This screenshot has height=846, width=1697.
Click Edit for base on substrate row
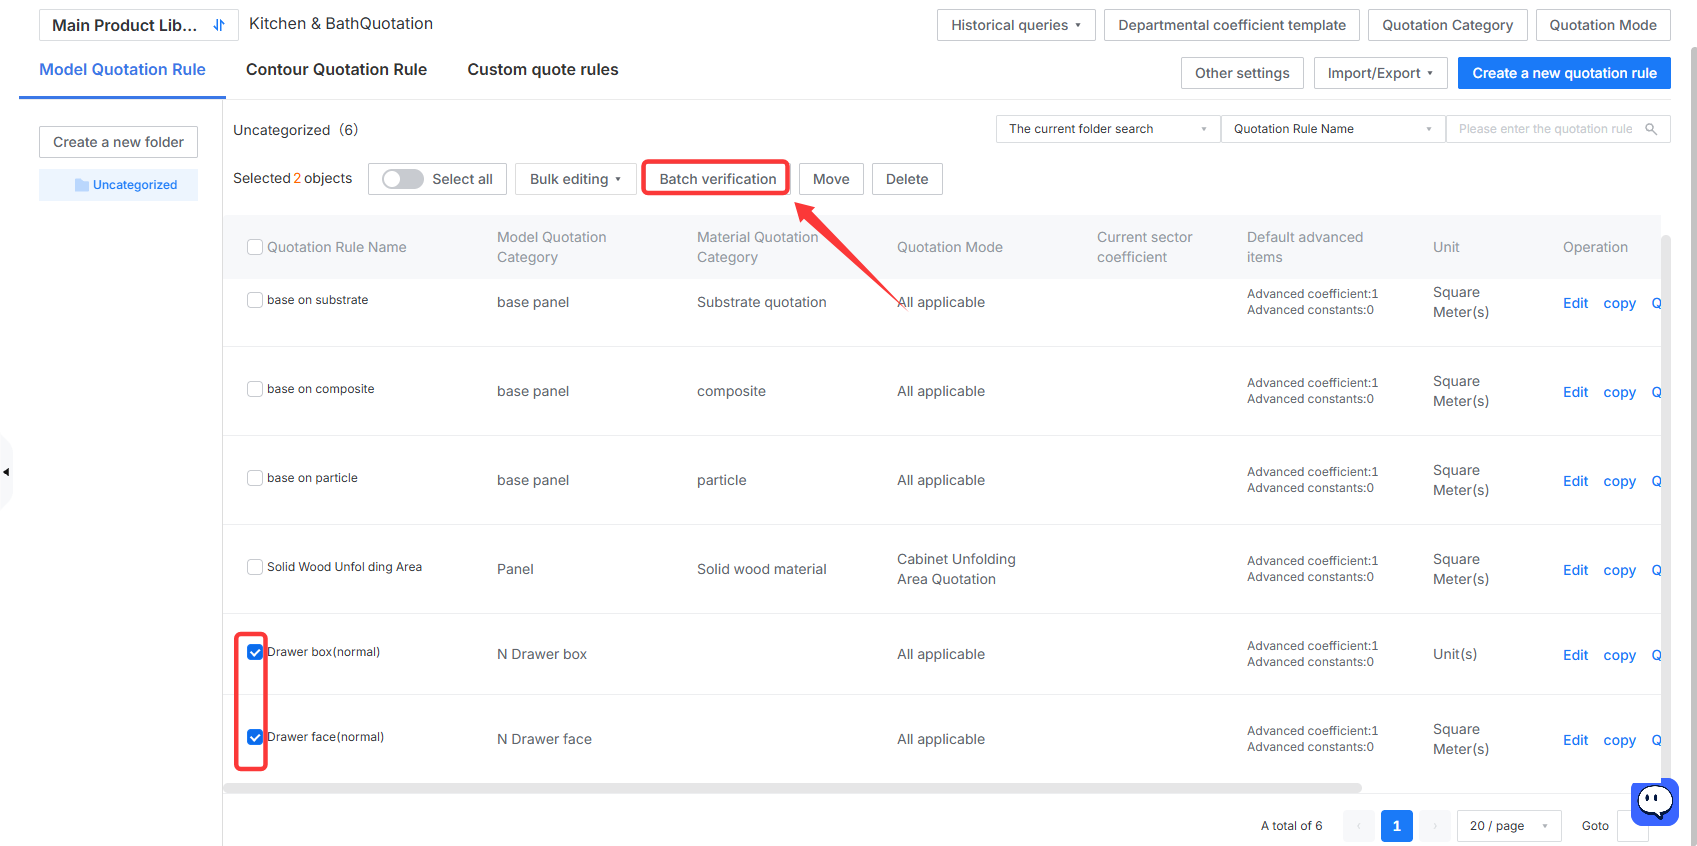[x=1575, y=303]
